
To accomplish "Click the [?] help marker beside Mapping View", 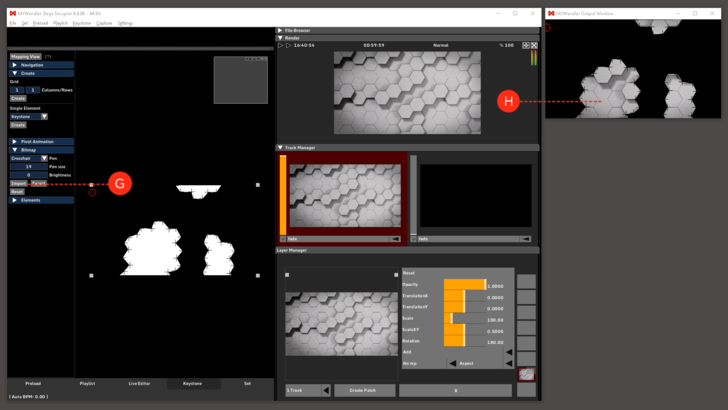I will 48,57.
